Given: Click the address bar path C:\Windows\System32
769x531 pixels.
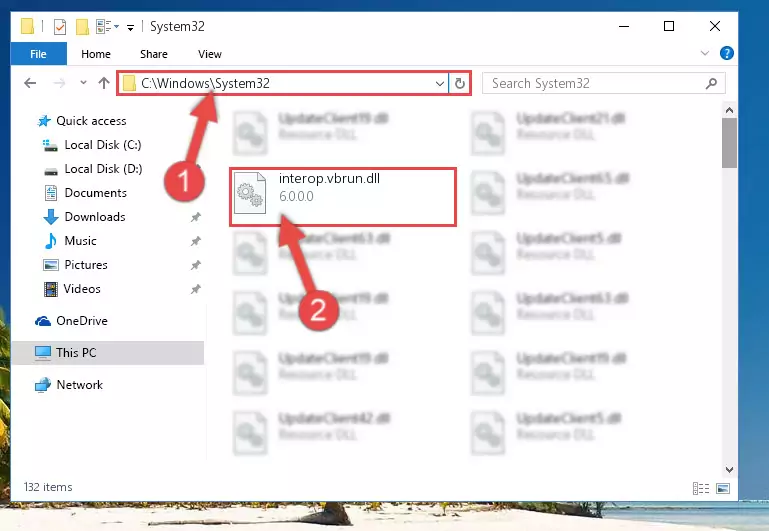Looking at the screenshot, I should 205,83.
